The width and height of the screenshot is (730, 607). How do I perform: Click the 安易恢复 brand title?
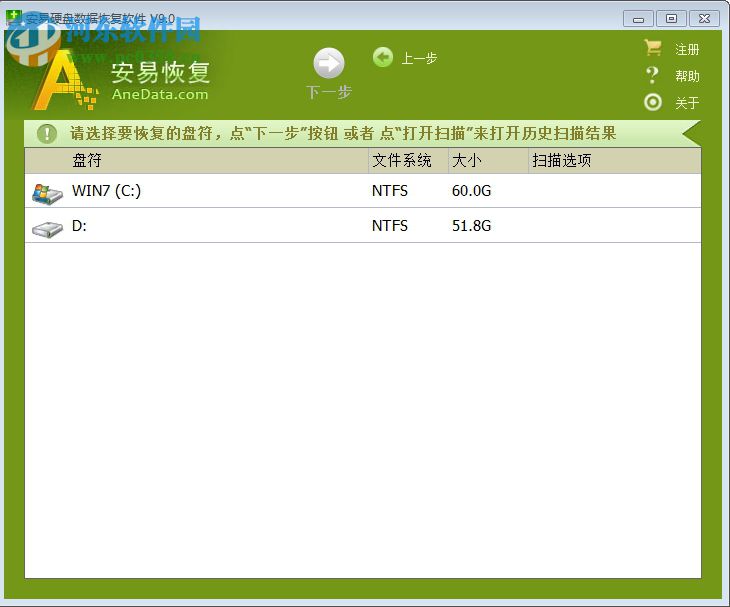tap(161, 73)
